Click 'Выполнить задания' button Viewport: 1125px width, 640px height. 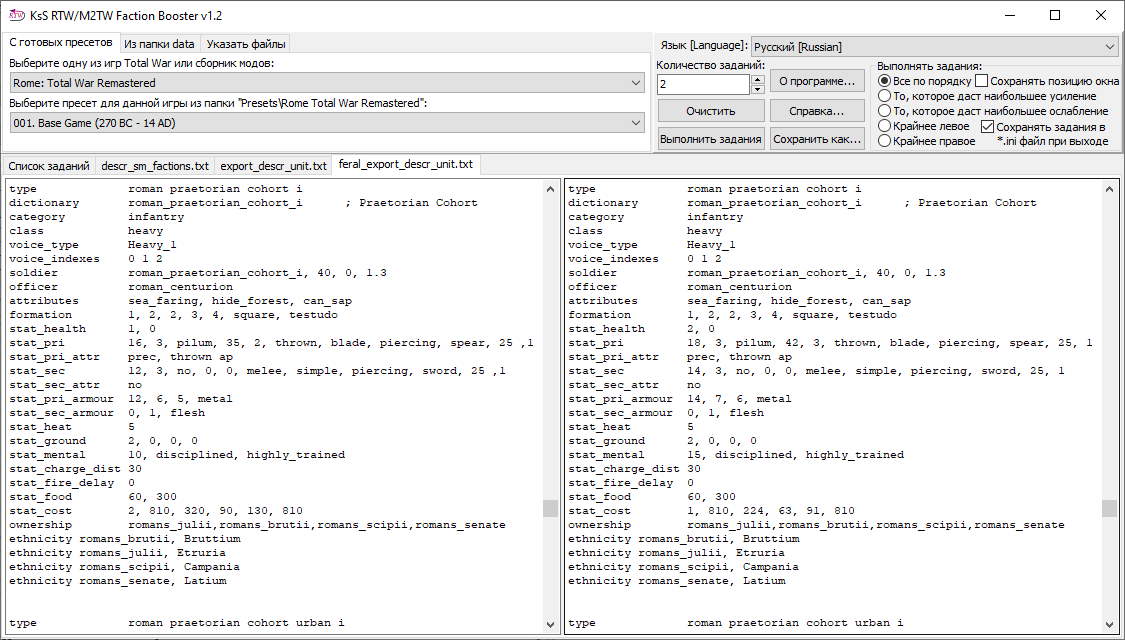[x=711, y=140]
